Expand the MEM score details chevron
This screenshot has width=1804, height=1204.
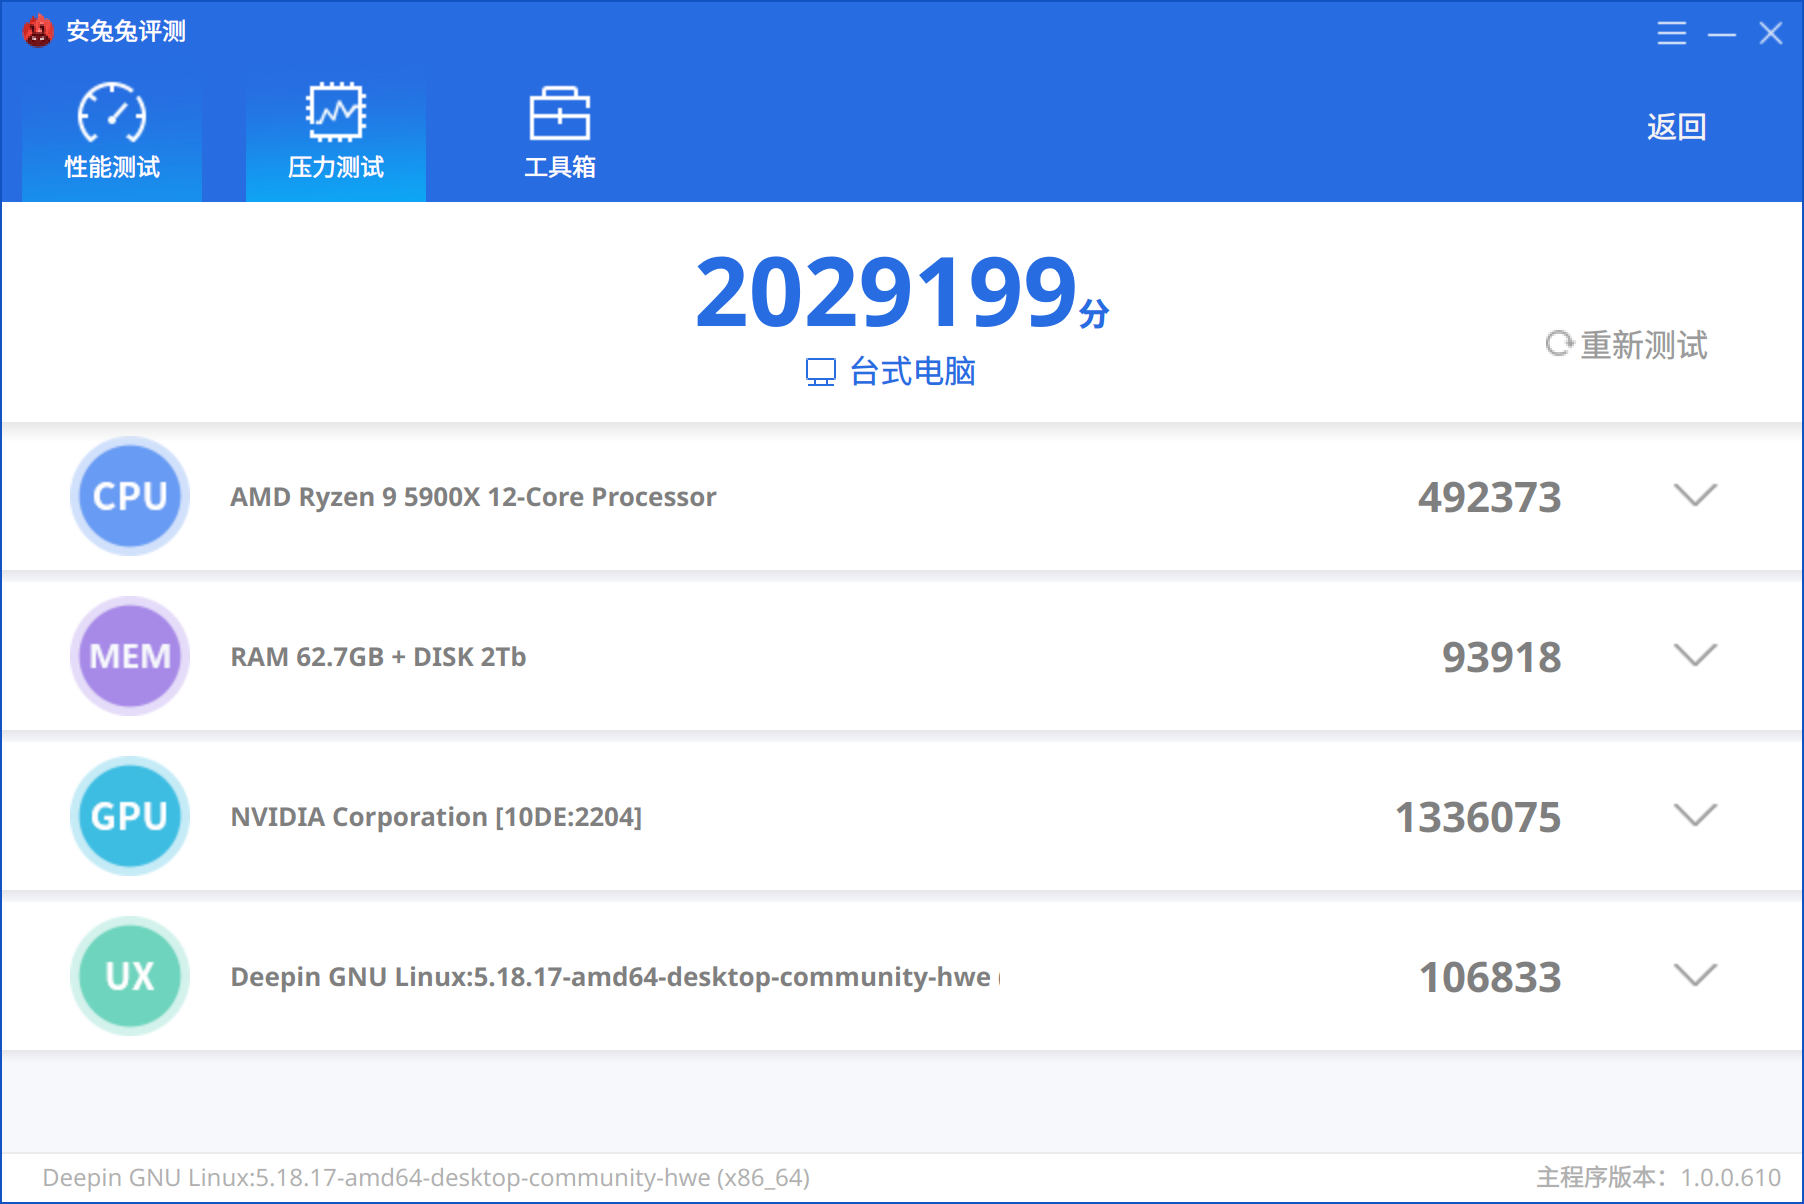1695,655
